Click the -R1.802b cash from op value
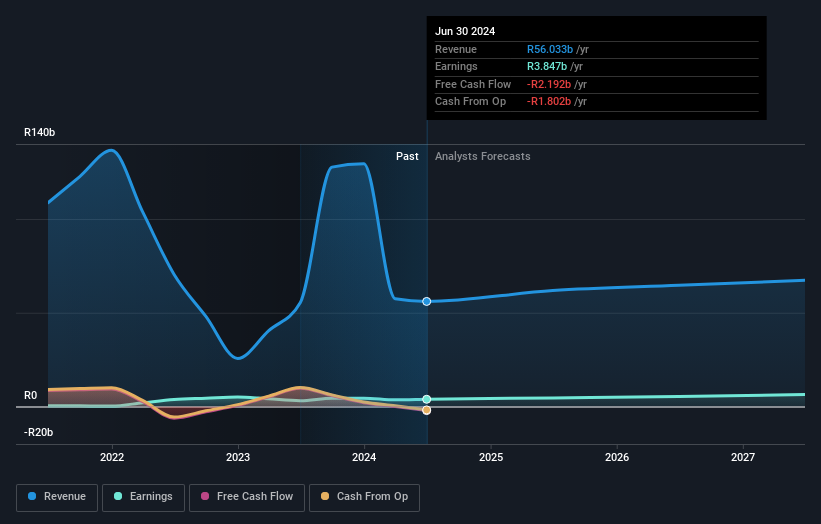The width and height of the screenshot is (821, 524). 549,102
